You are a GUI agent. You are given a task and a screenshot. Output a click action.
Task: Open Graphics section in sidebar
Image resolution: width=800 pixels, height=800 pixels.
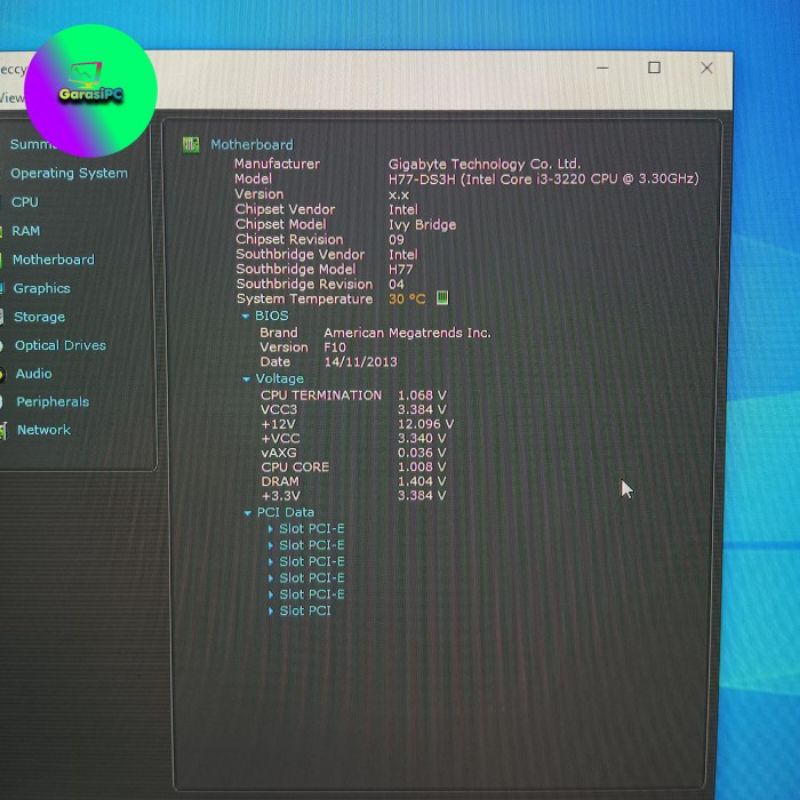(x=41, y=288)
